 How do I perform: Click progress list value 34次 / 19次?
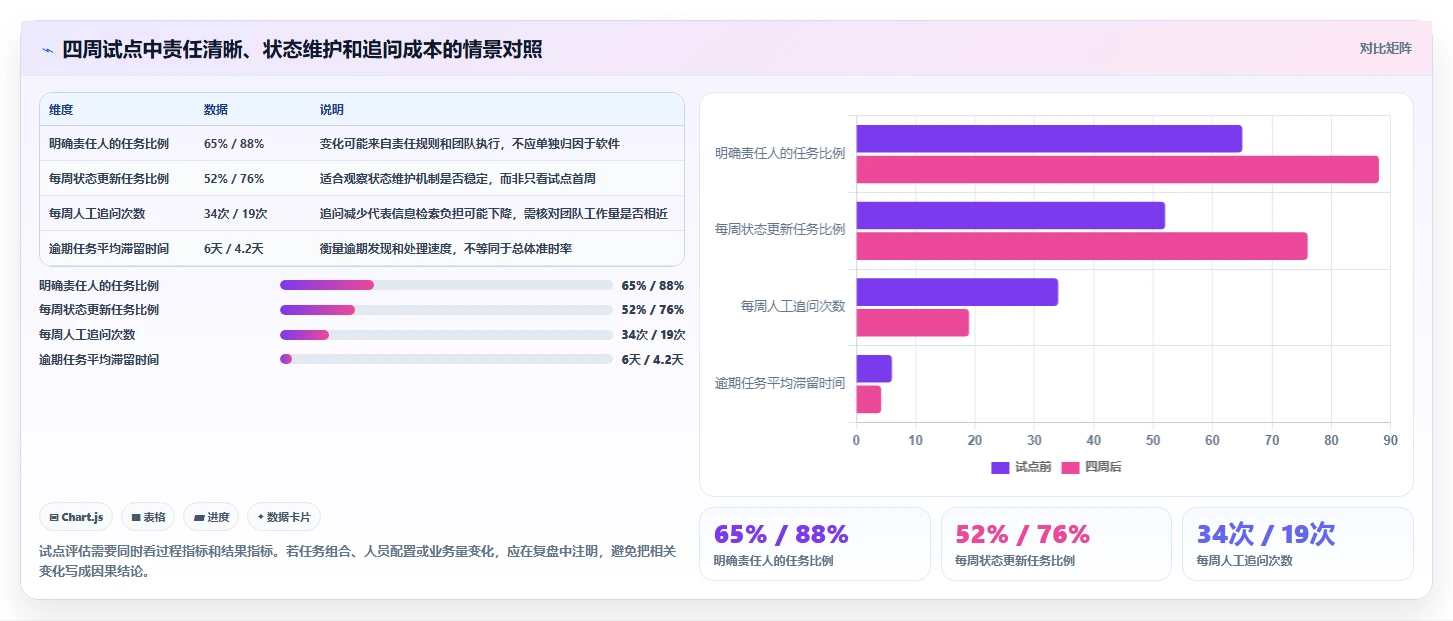pyautogui.click(x=653, y=335)
